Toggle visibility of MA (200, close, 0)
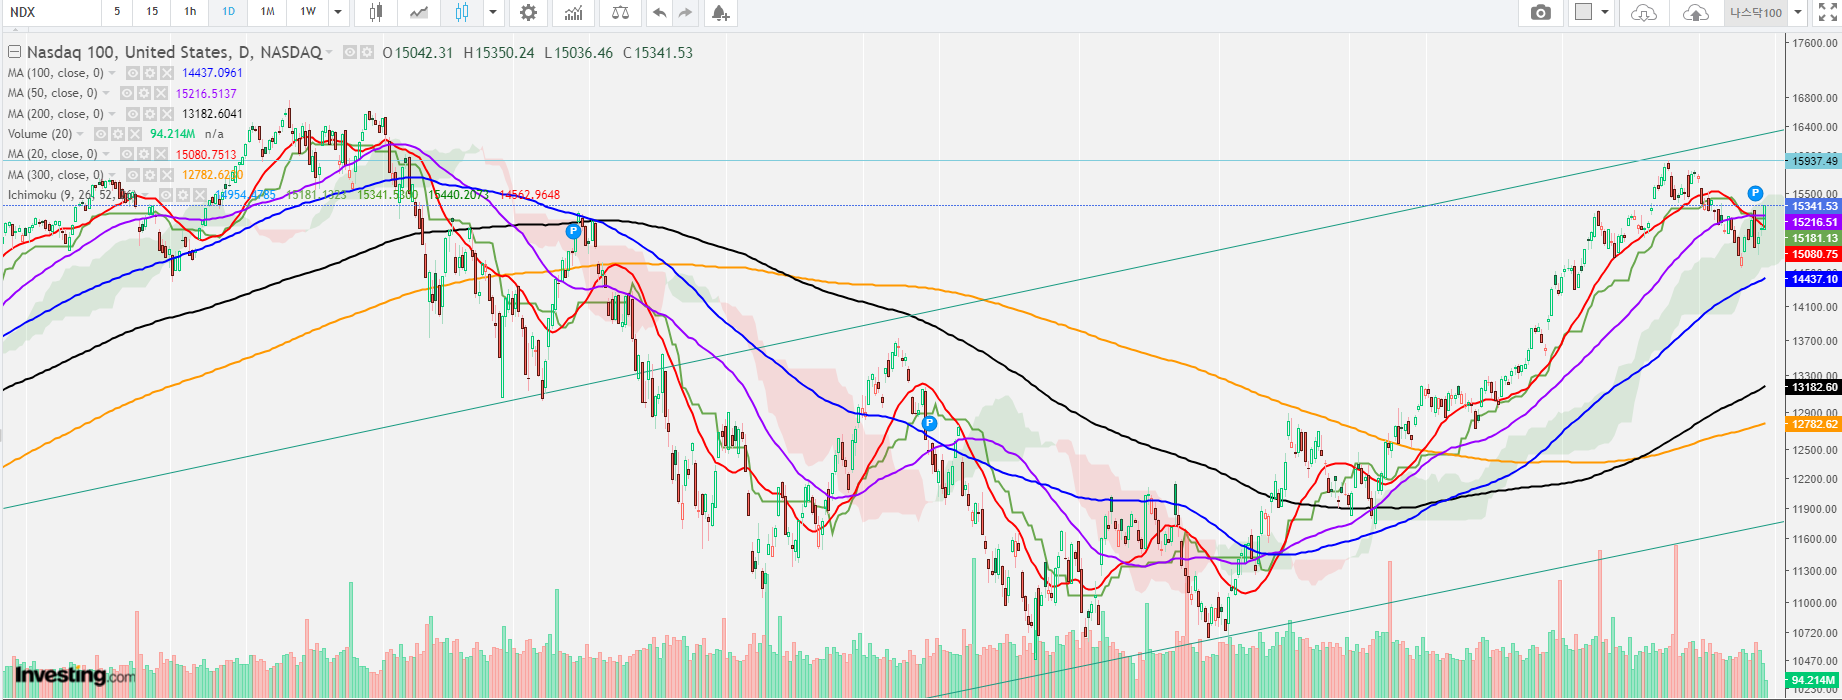The image size is (1842, 700). [x=133, y=114]
